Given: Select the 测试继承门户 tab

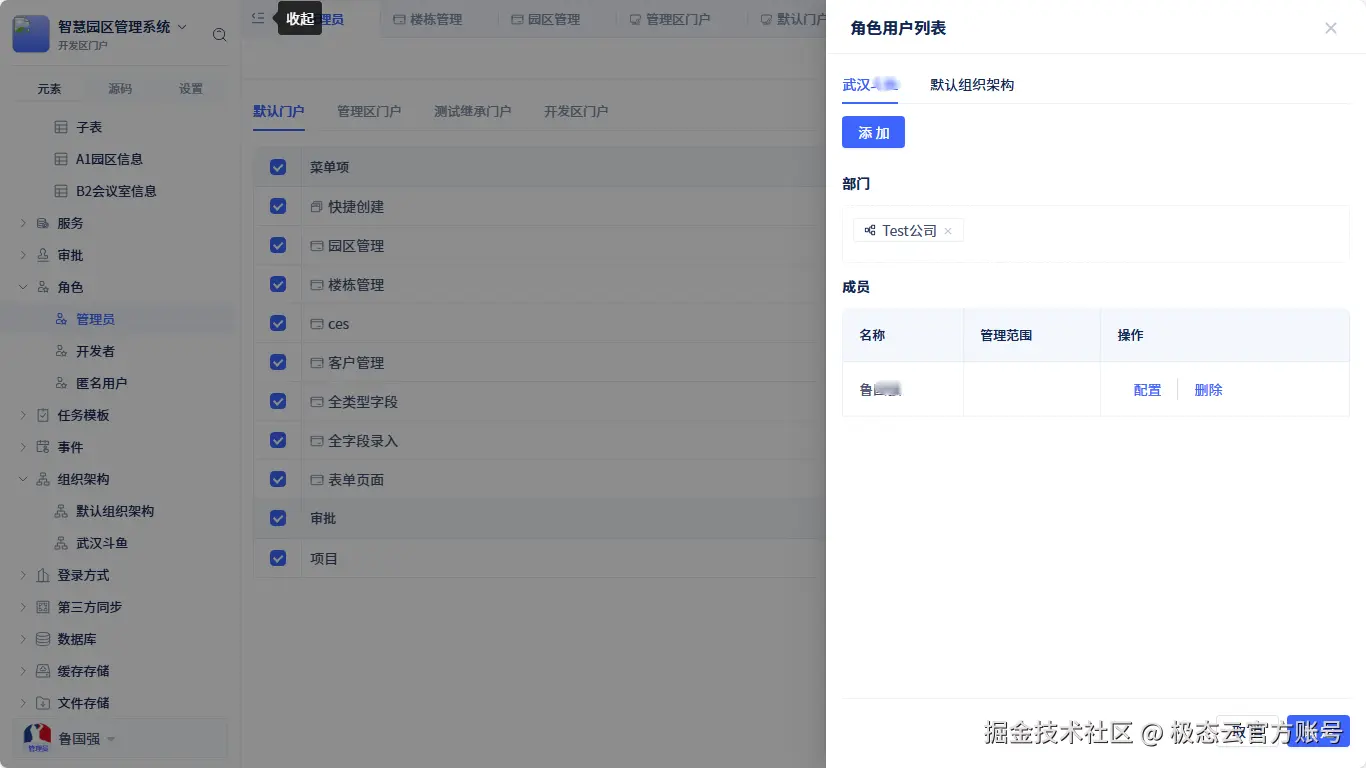Looking at the screenshot, I should pyautogui.click(x=472, y=111).
